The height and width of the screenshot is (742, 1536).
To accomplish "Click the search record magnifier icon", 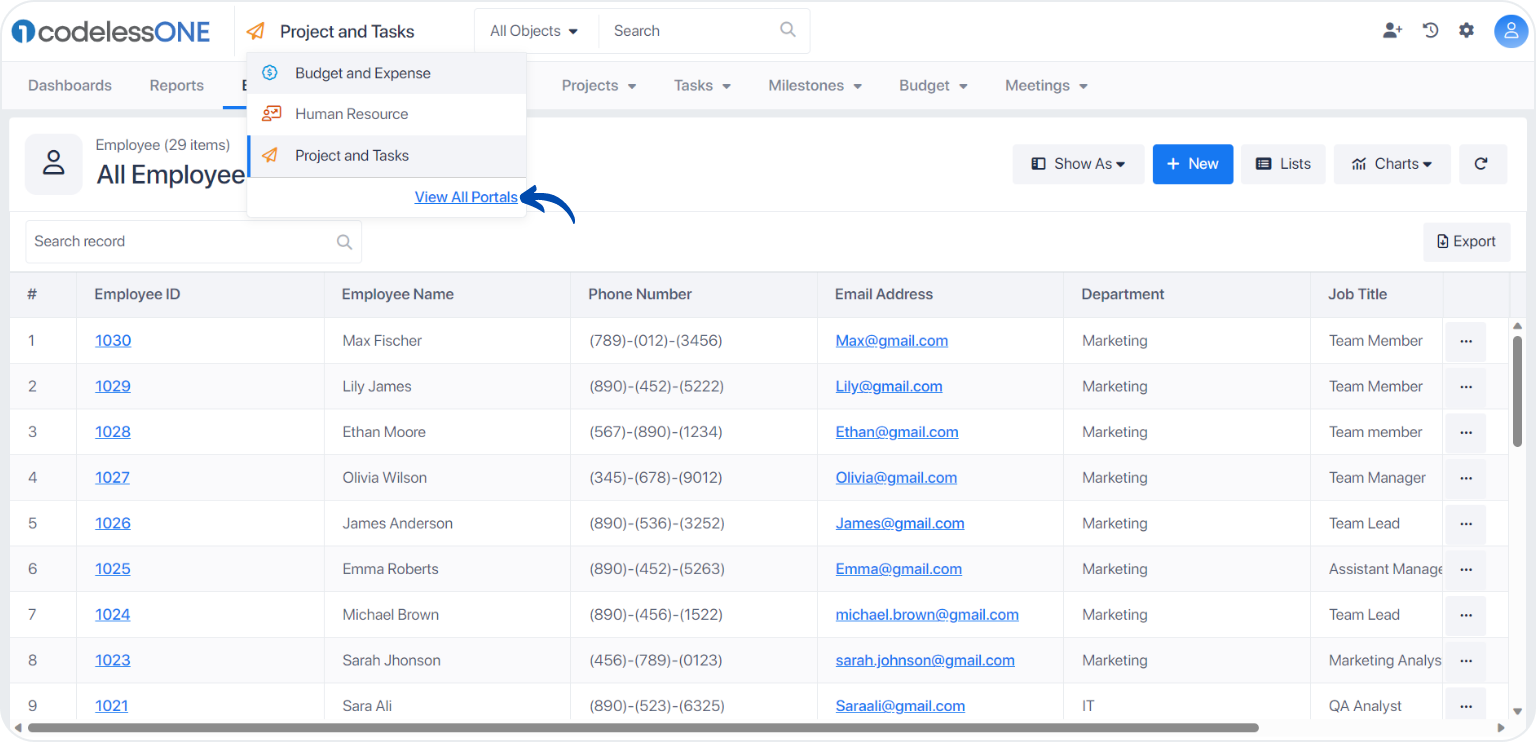I will 344,242.
